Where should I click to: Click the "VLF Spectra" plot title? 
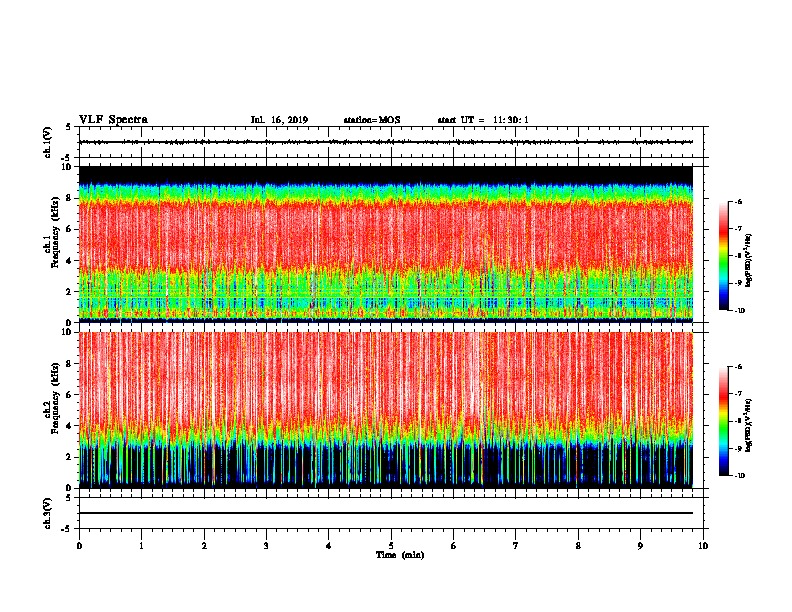[x=113, y=120]
